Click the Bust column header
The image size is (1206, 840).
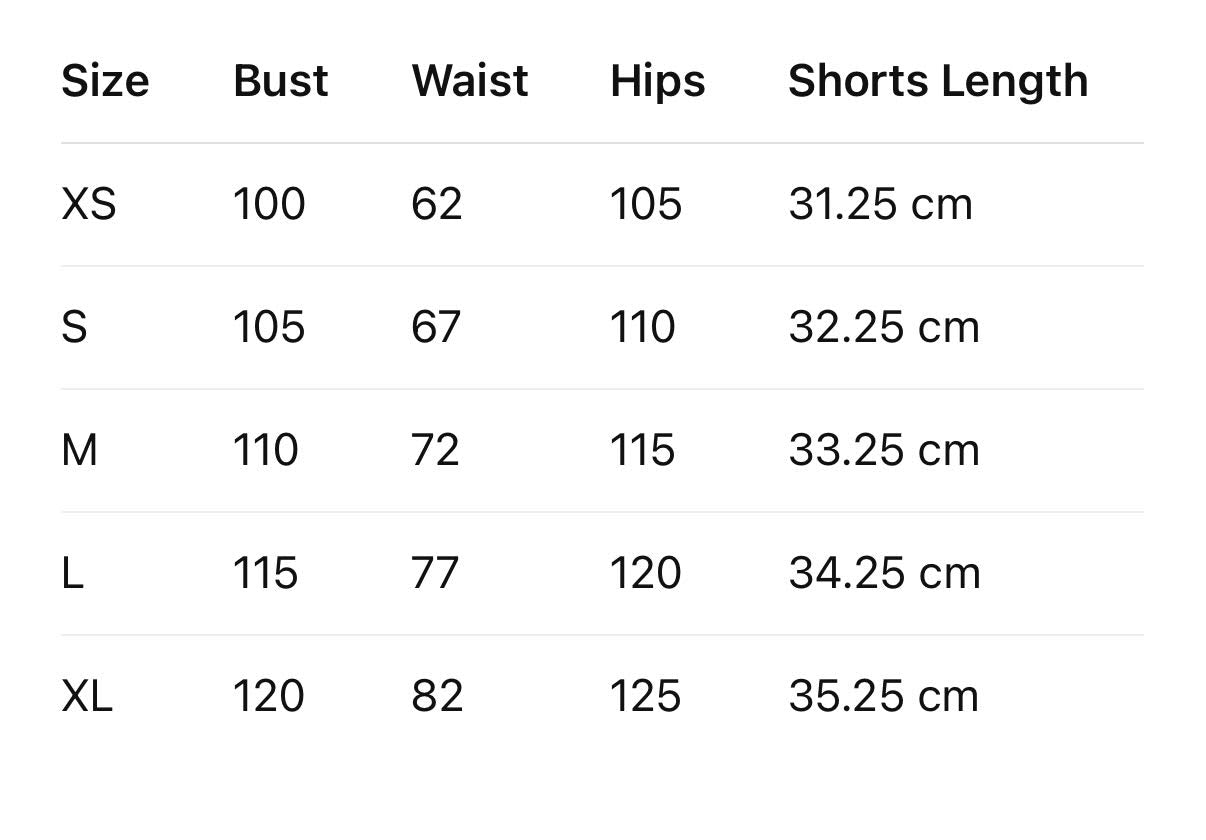pos(280,81)
